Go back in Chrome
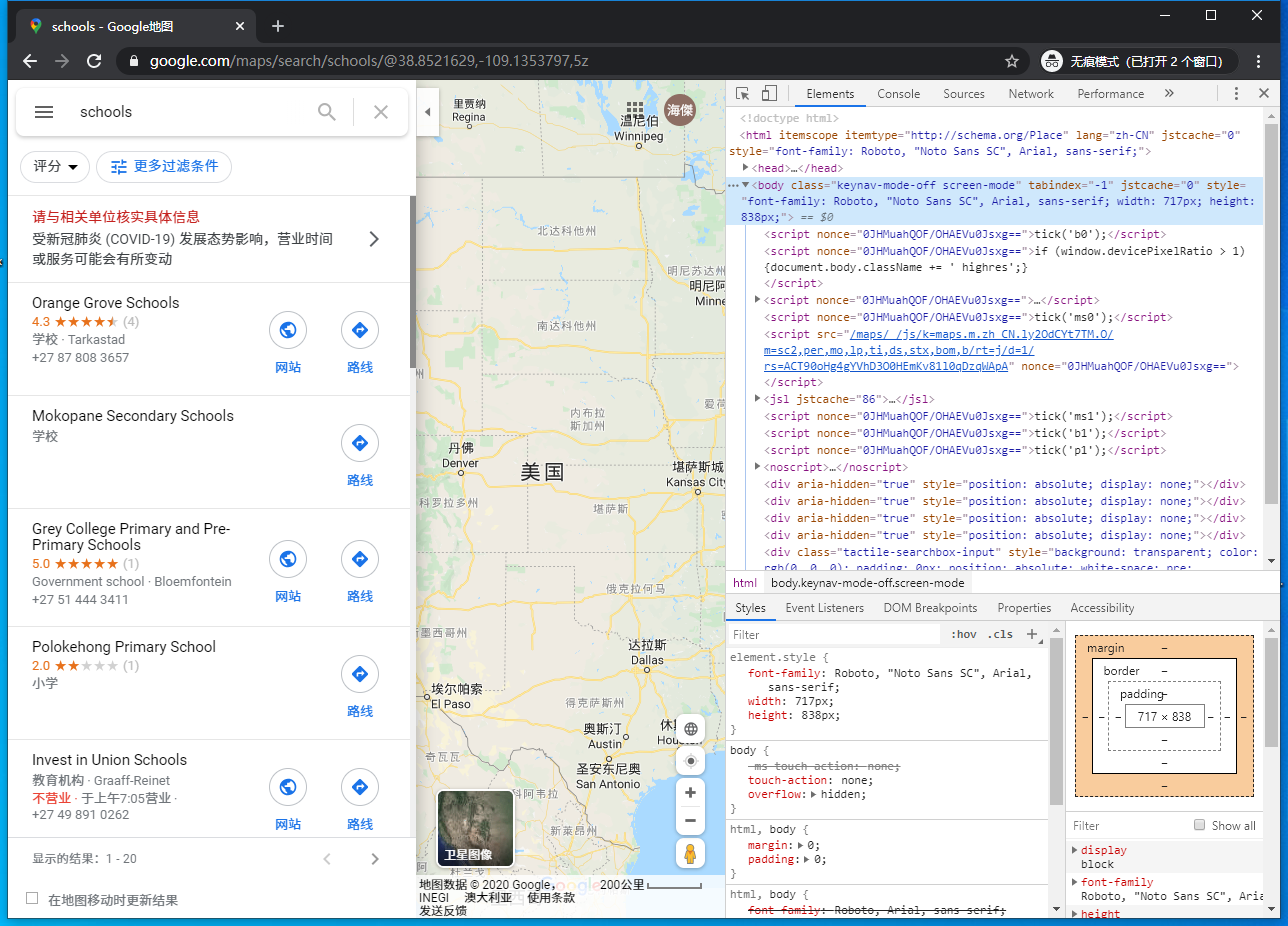Image resolution: width=1288 pixels, height=926 pixels. 30,61
